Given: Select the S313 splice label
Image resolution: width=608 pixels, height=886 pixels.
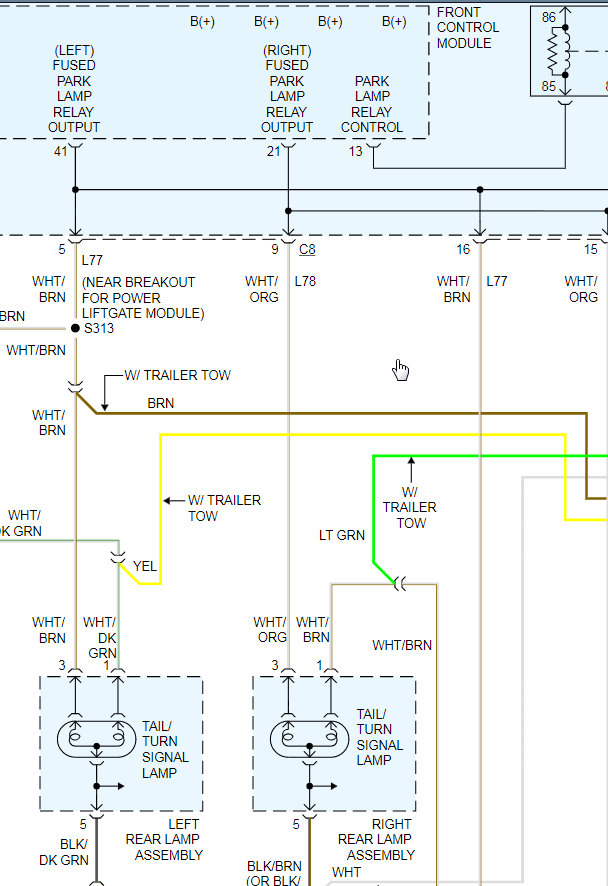Looking at the screenshot, I should (99, 328).
